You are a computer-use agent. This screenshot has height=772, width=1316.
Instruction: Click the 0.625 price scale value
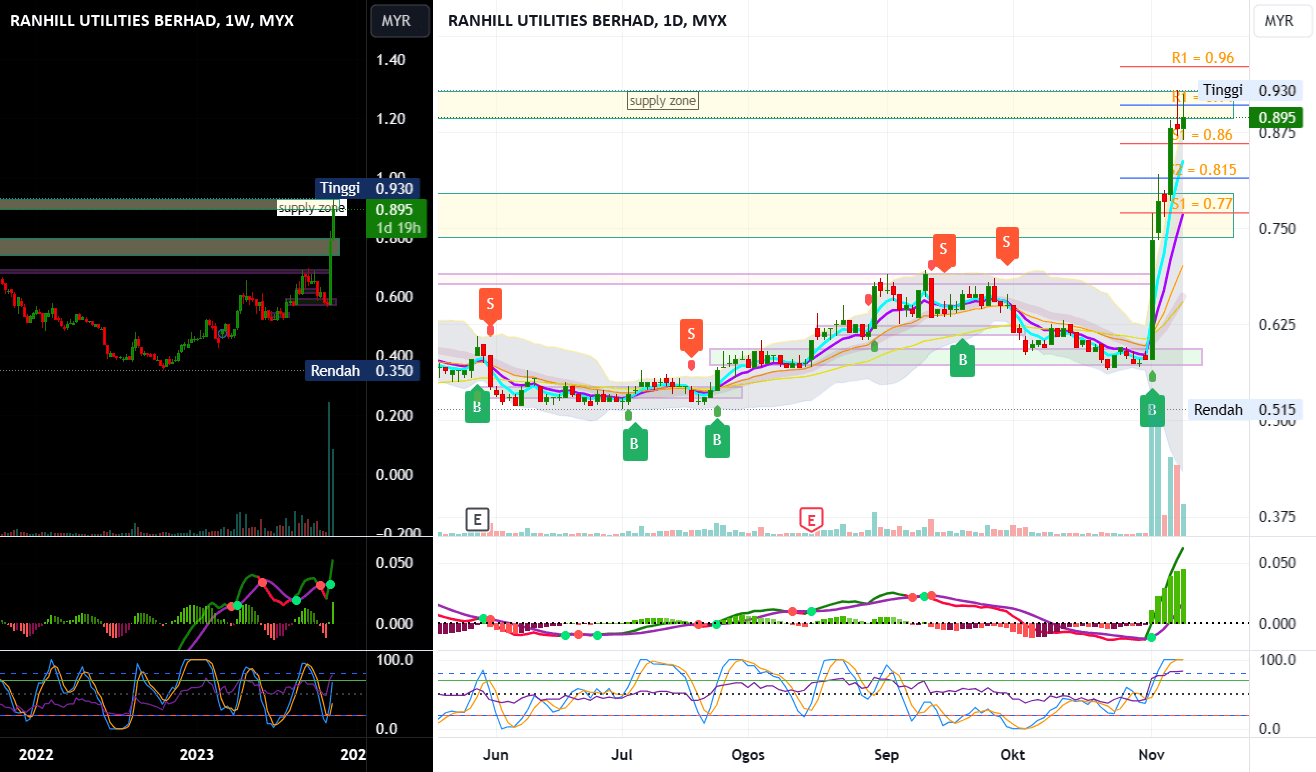1277,325
